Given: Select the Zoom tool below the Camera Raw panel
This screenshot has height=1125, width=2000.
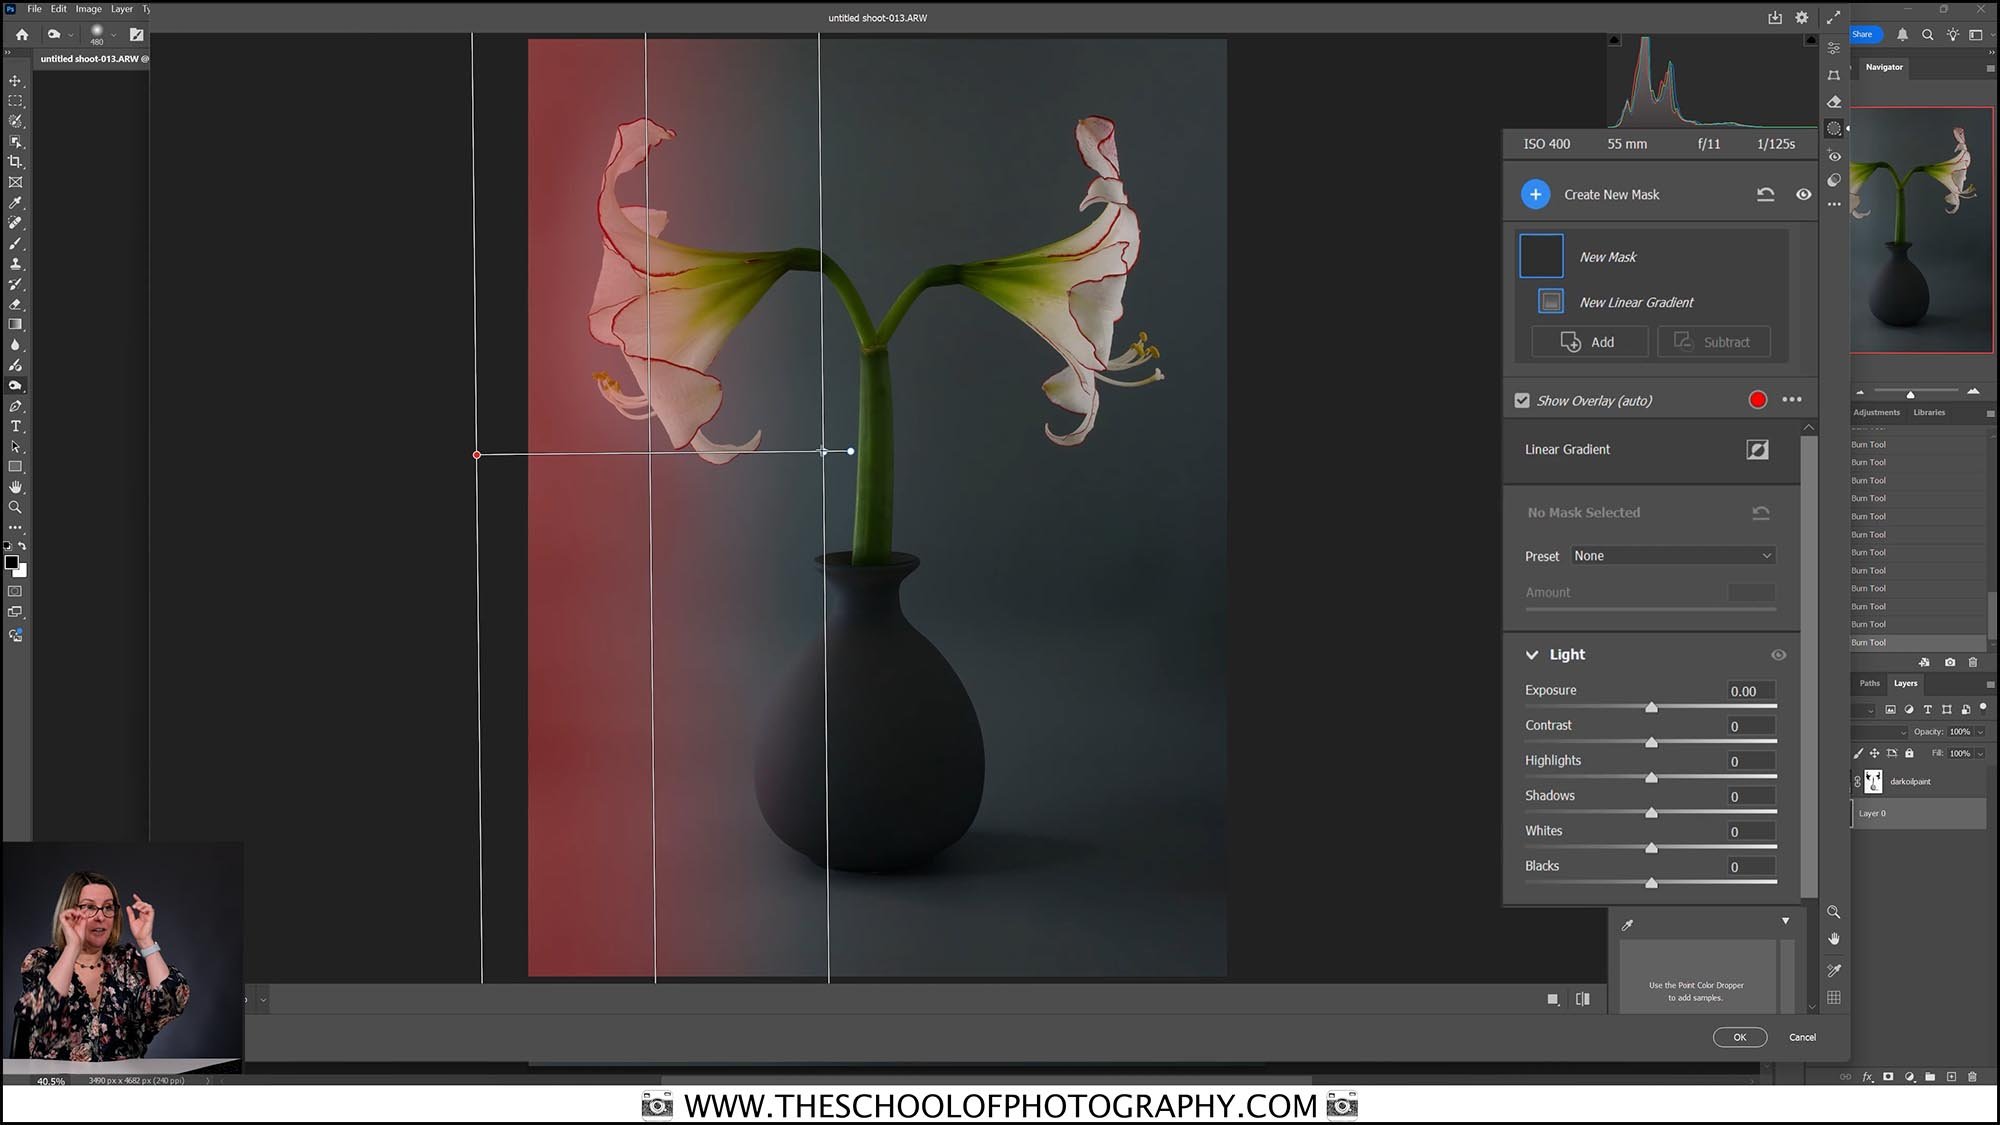Looking at the screenshot, I should point(1835,912).
